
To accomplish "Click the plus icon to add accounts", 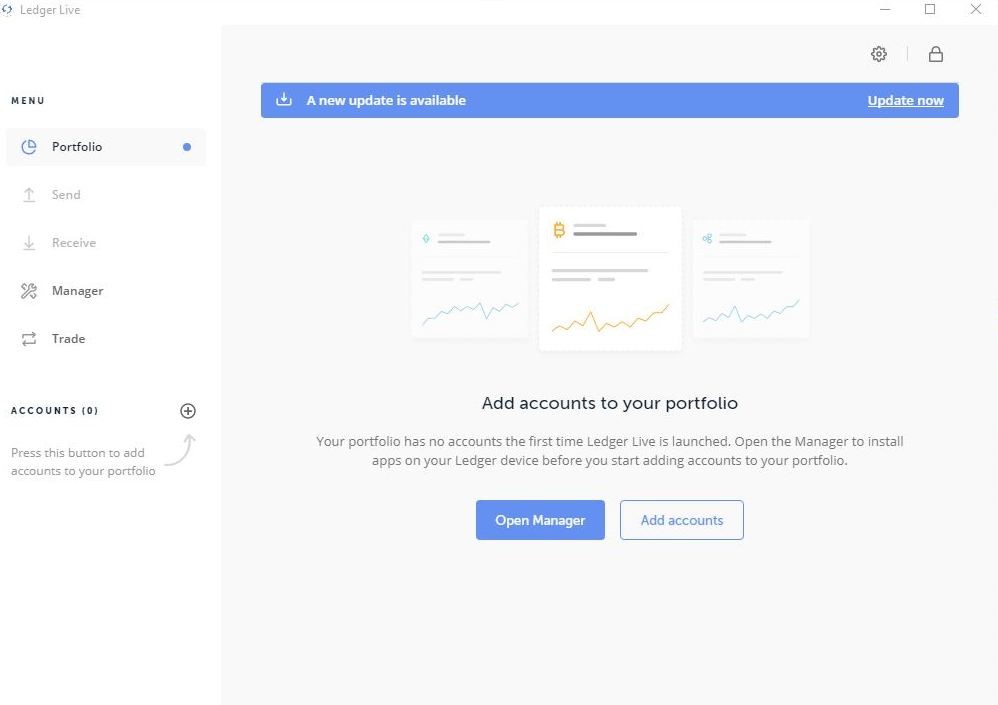I will coord(188,411).
